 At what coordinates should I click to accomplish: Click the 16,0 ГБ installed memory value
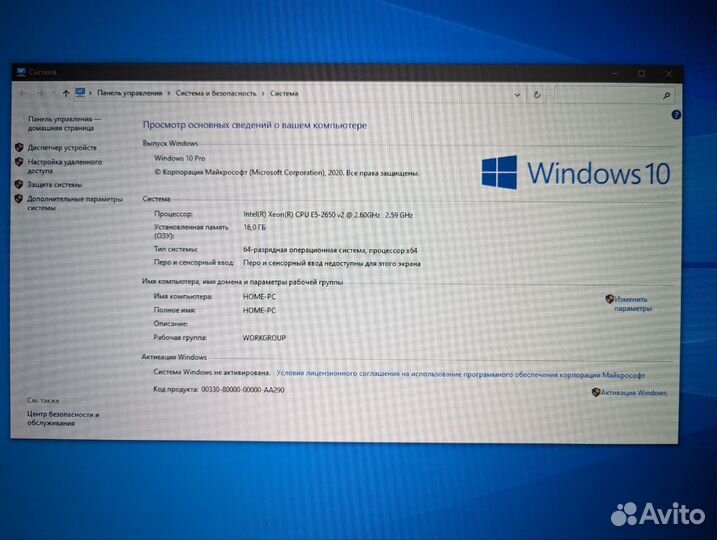(254, 227)
